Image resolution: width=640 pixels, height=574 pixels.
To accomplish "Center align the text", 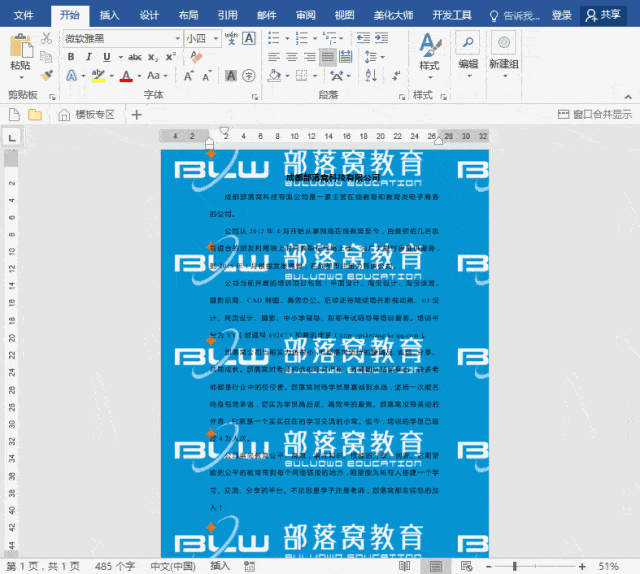I will coord(292,57).
